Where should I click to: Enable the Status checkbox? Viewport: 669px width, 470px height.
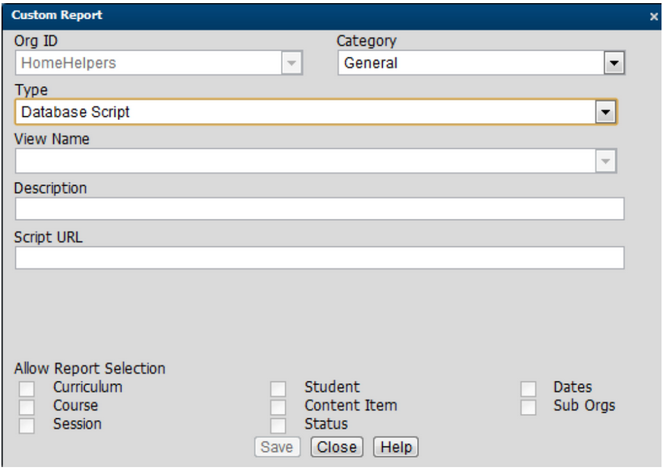[278, 425]
